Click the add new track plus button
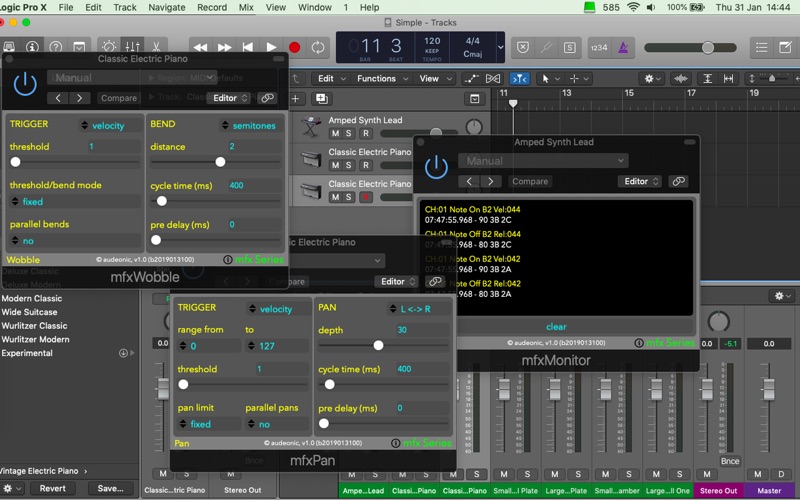 pyautogui.click(x=295, y=98)
